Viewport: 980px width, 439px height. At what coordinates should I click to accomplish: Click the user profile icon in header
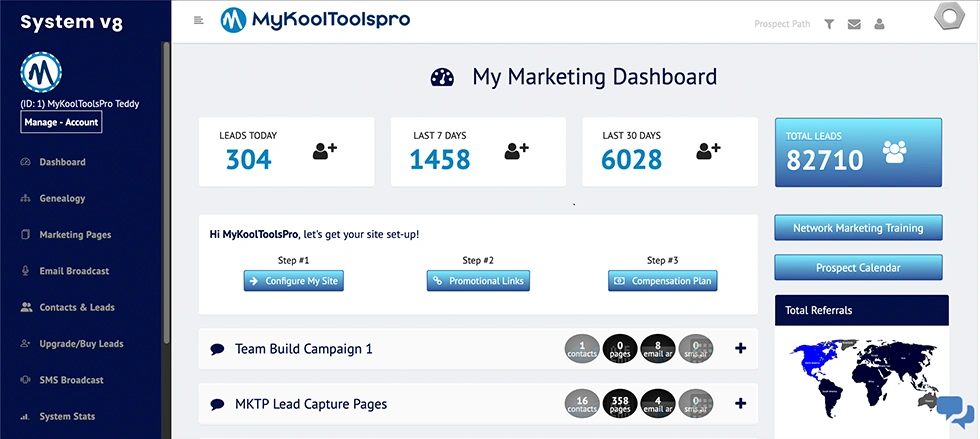(x=879, y=24)
